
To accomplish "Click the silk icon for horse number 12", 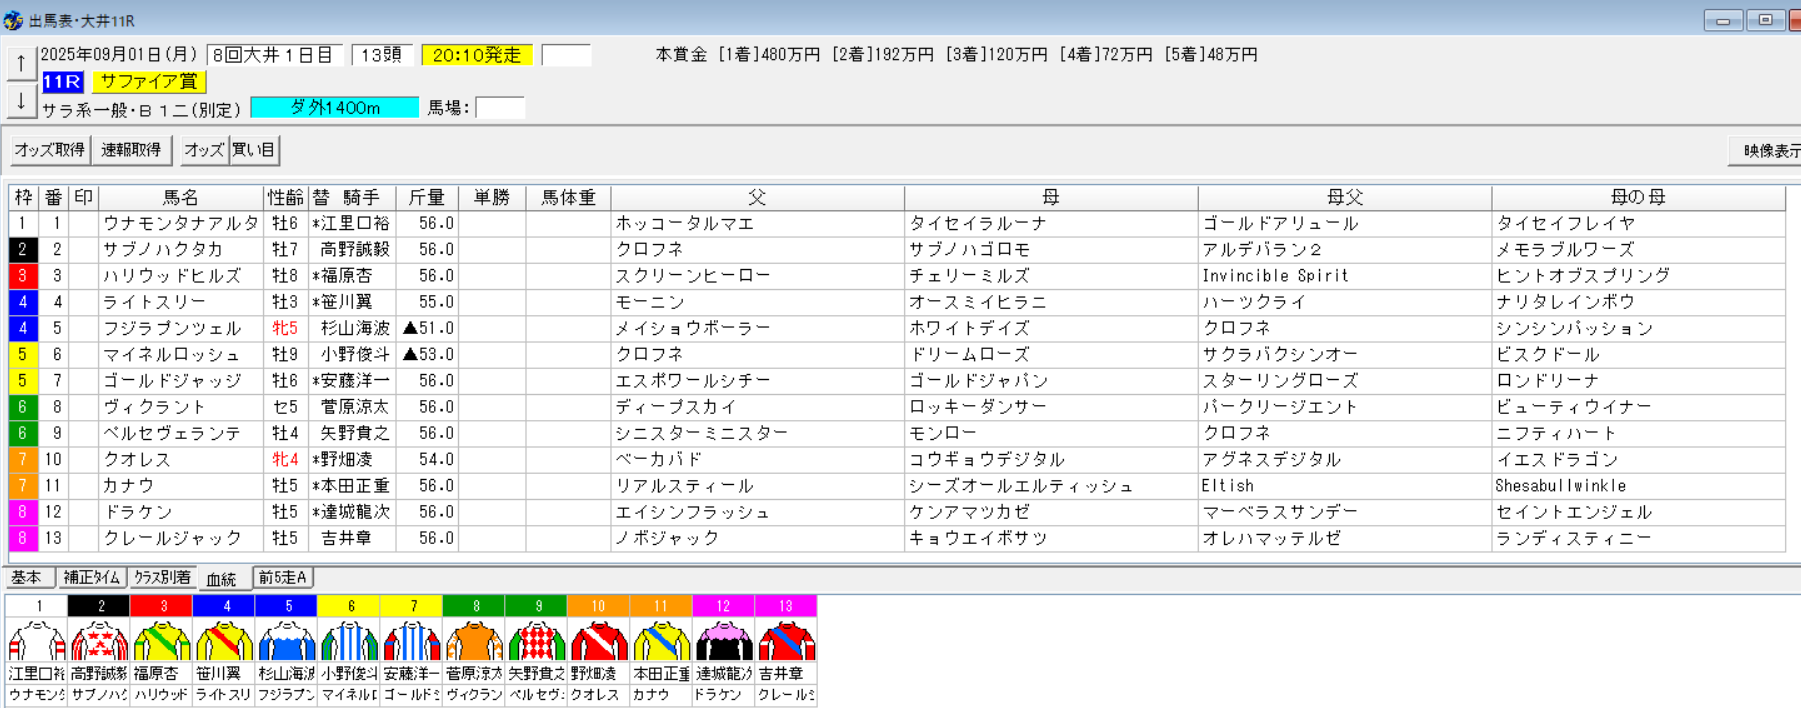I will (724, 640).
